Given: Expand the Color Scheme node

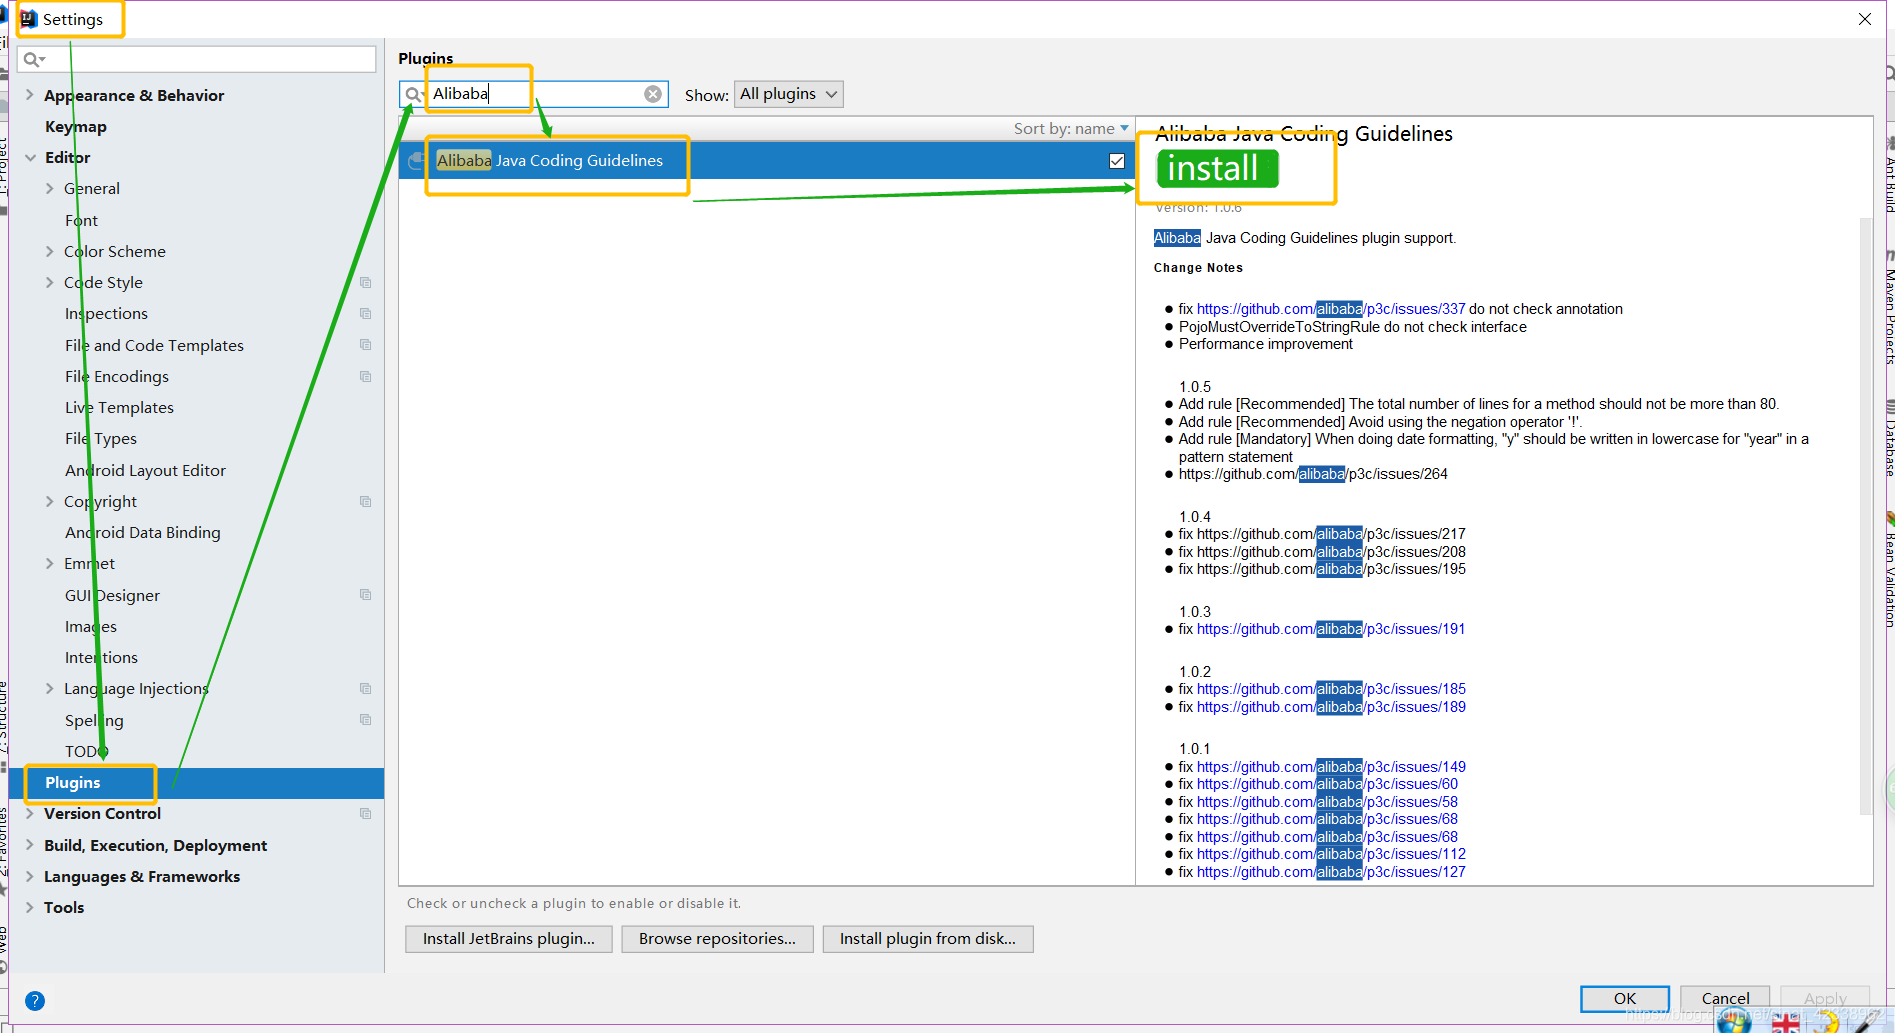Looking at the screenshot, I should [50, 251].
